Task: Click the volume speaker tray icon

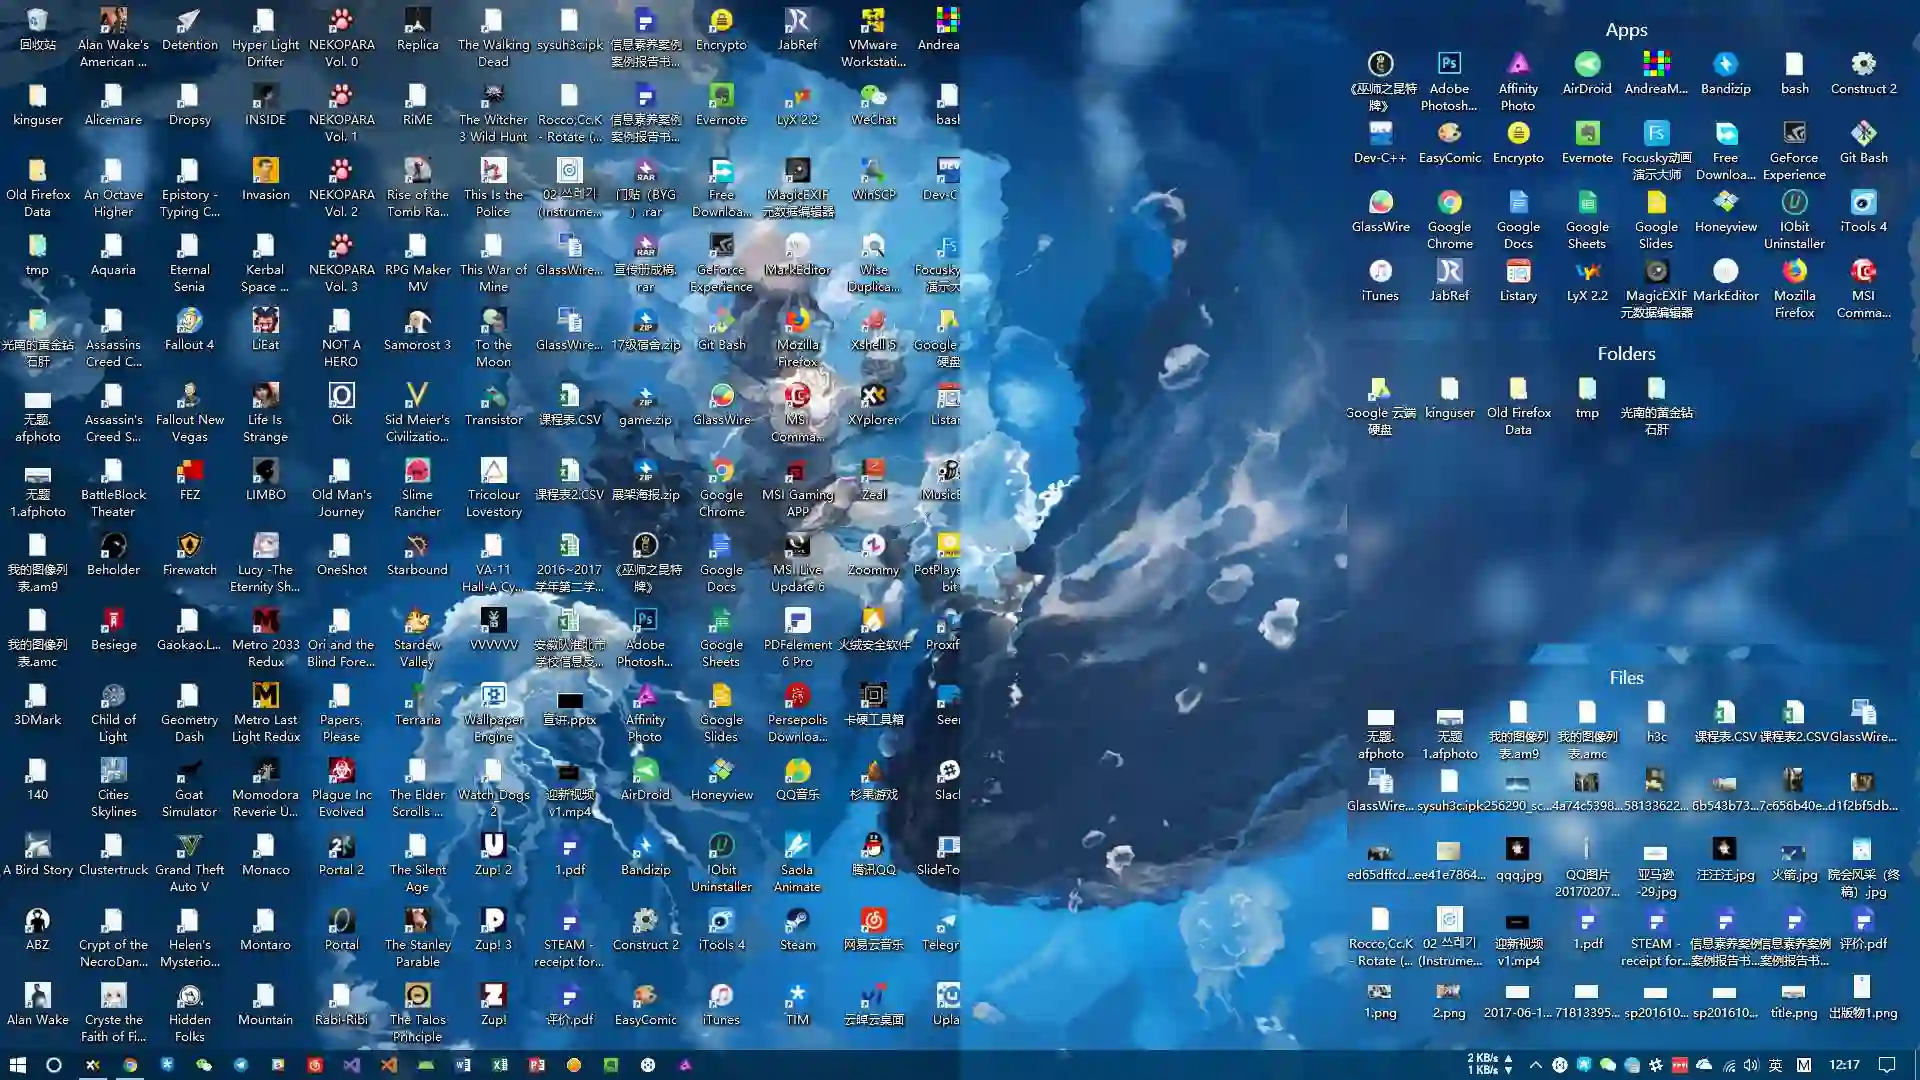Action: pos(1751,1065)
